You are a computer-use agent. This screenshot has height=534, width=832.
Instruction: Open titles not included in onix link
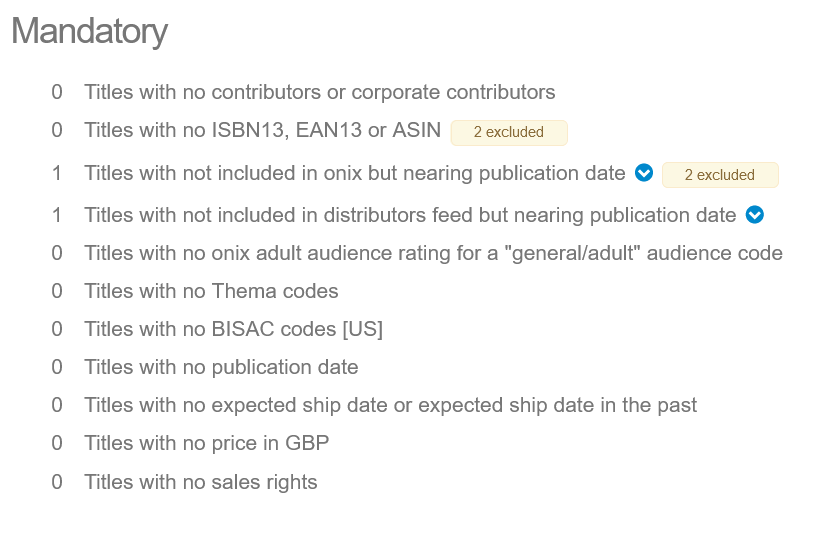pos(354,173)
